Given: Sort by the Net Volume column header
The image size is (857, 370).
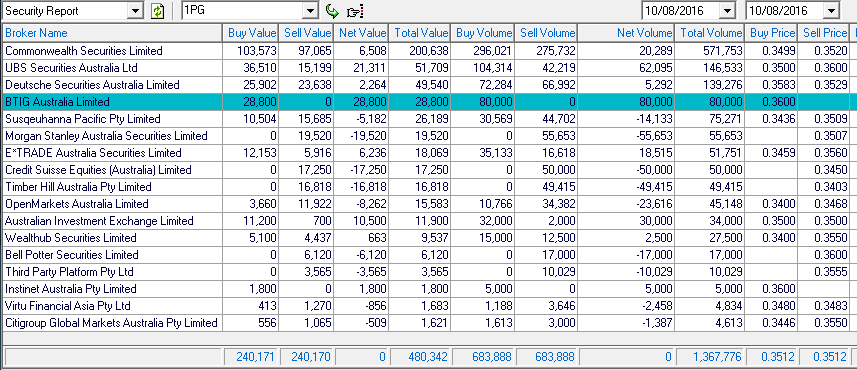Looking at the screenshot, I should tap(626, 33).
